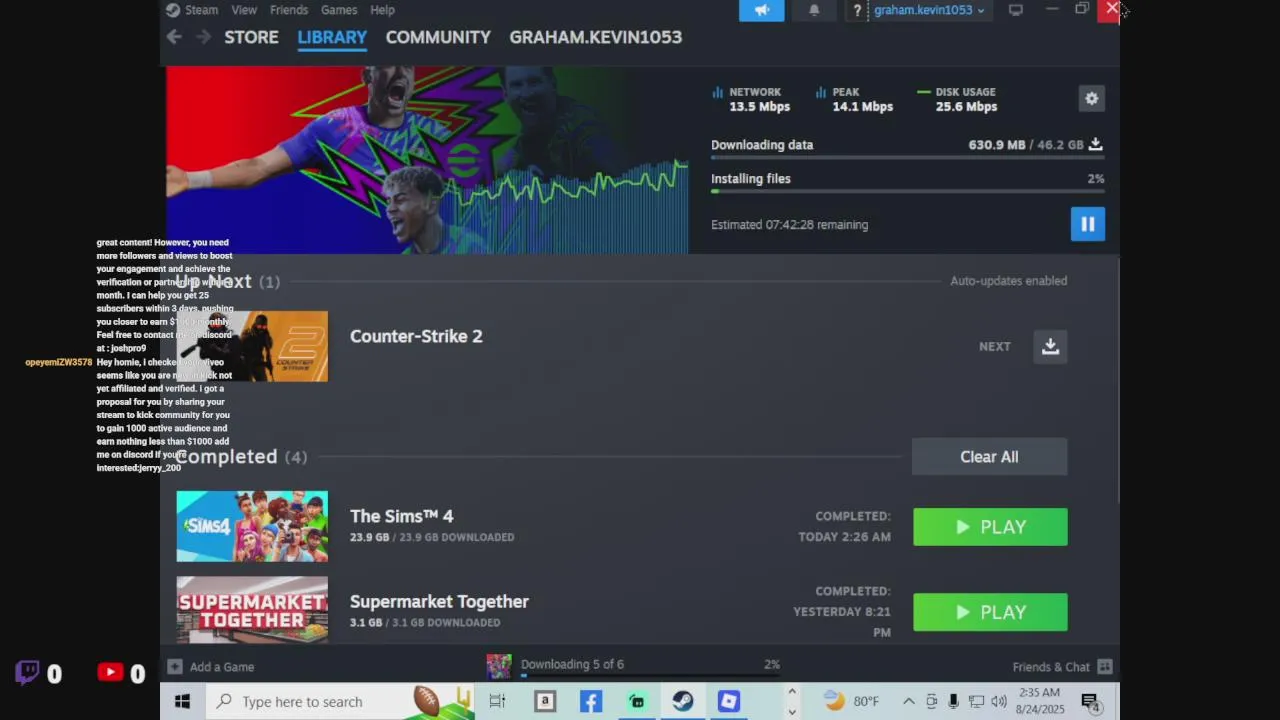Expand graham.kevin1053 account dropdown
1280x720 pixels.
pos(929,10)
